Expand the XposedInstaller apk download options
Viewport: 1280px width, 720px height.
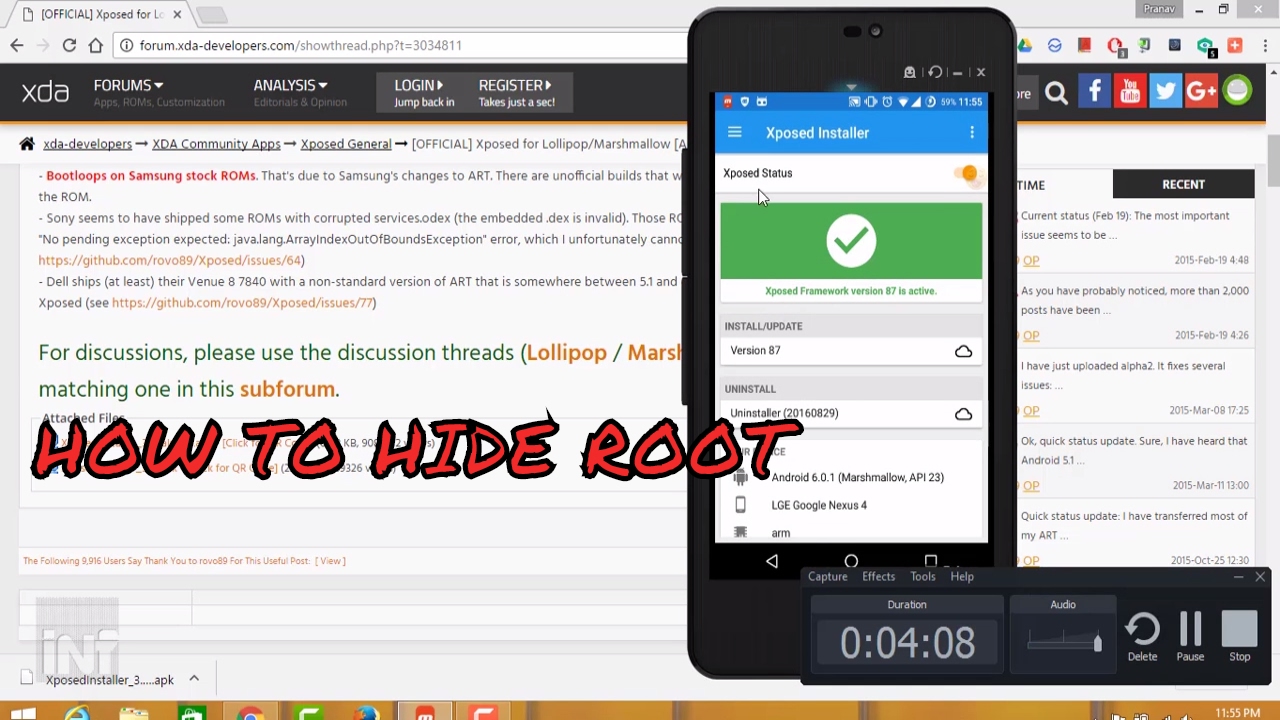tap(194, 679)
